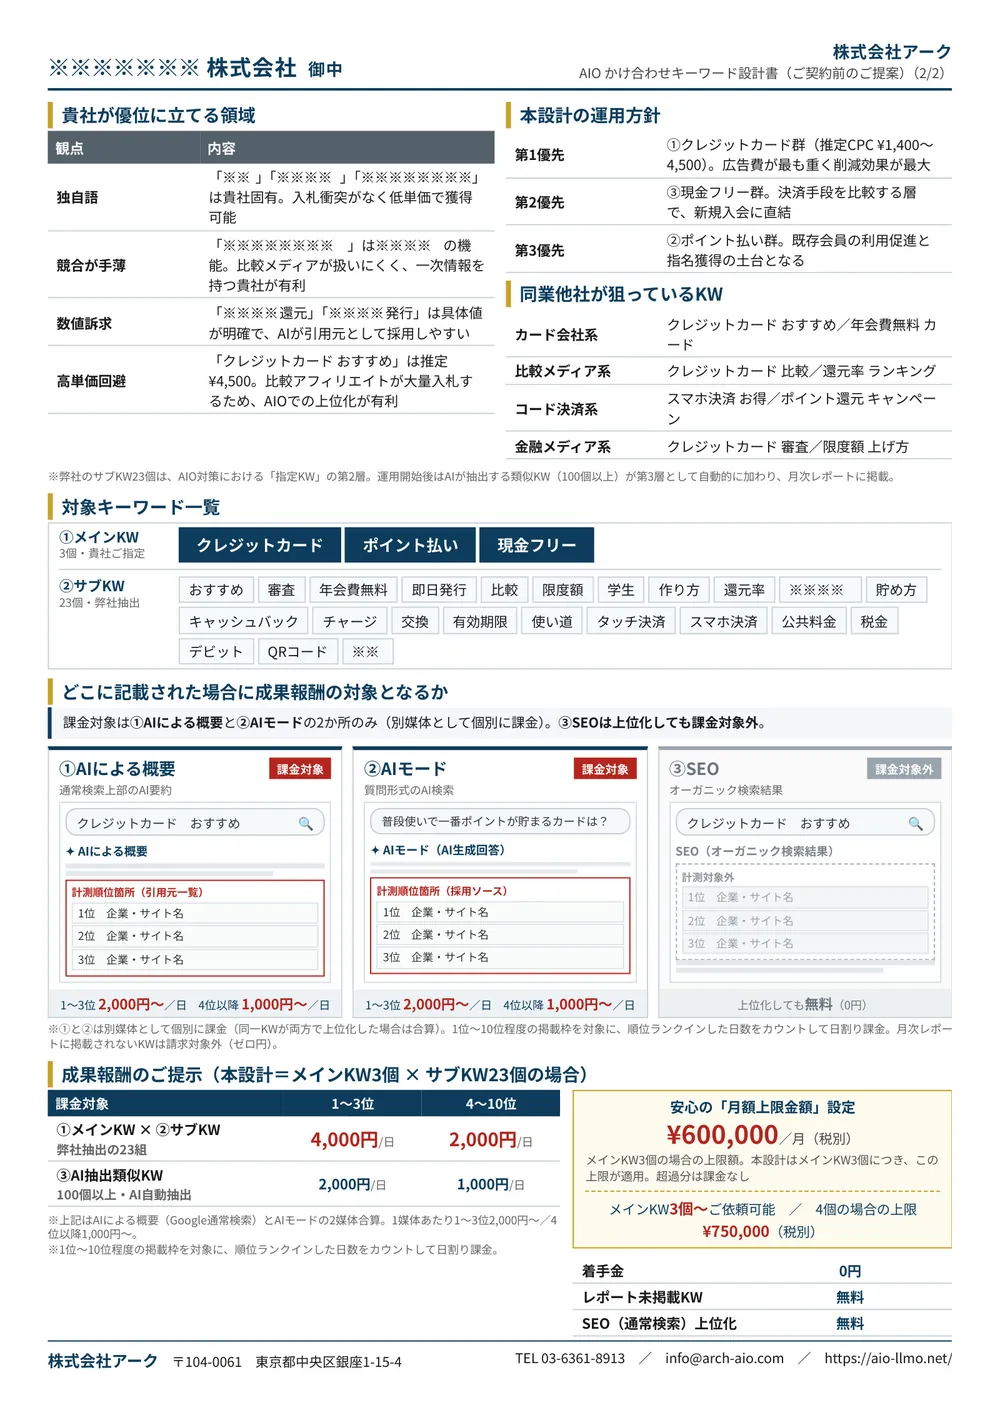Image resolution: width=1000 pixels, height=1415 pixels.
Task: Click the SEO card search field
Action: point(805,823)
